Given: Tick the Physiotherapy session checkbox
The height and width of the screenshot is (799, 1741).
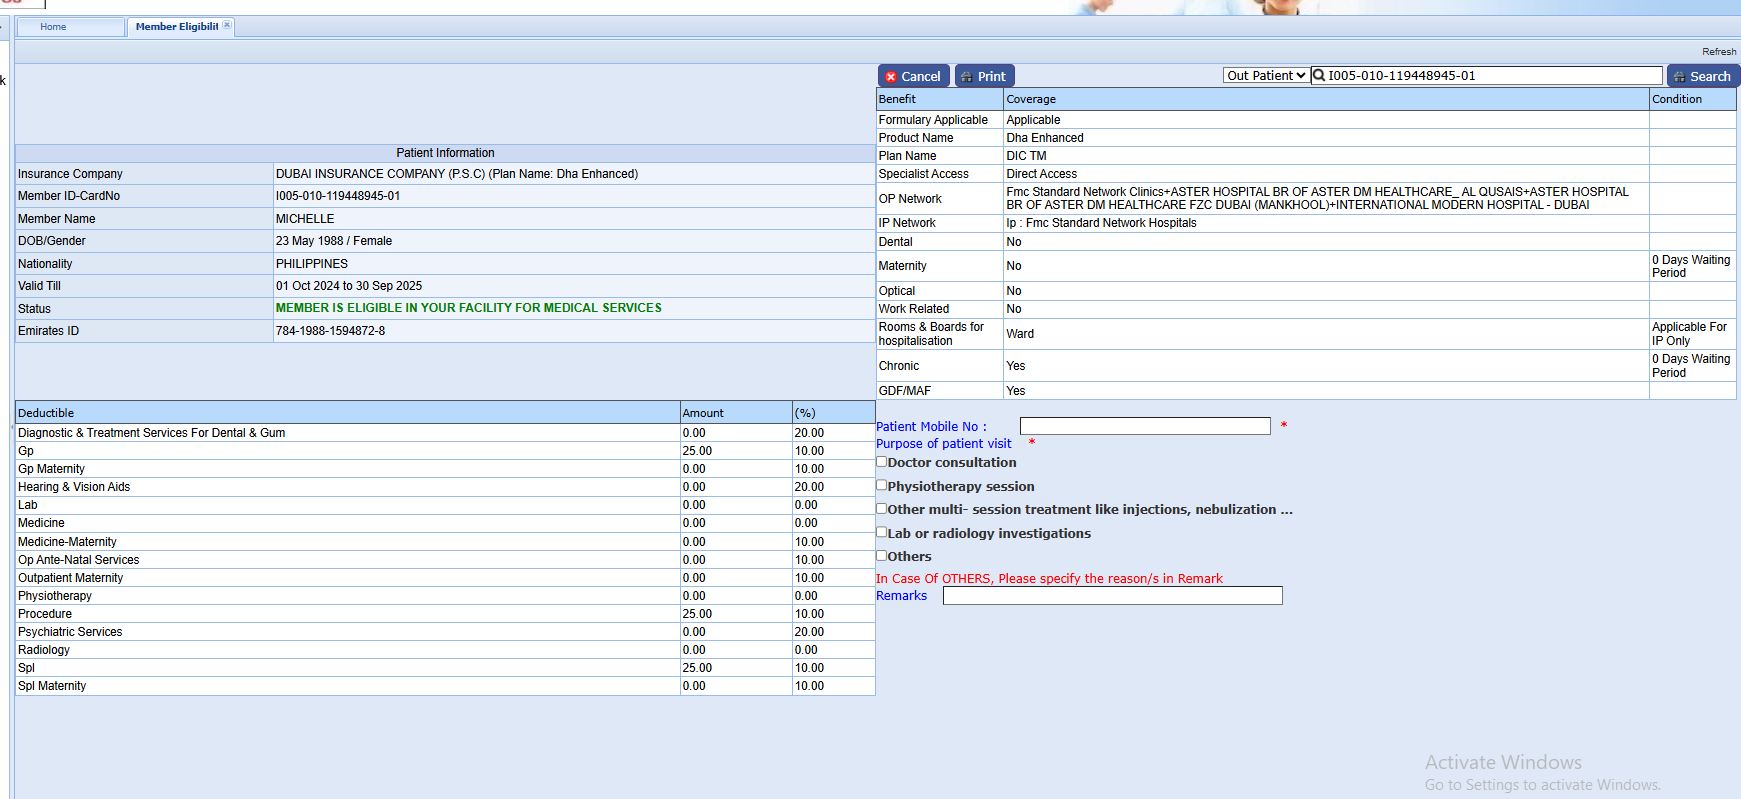Looking at the screenshot, I should point(882,485).
